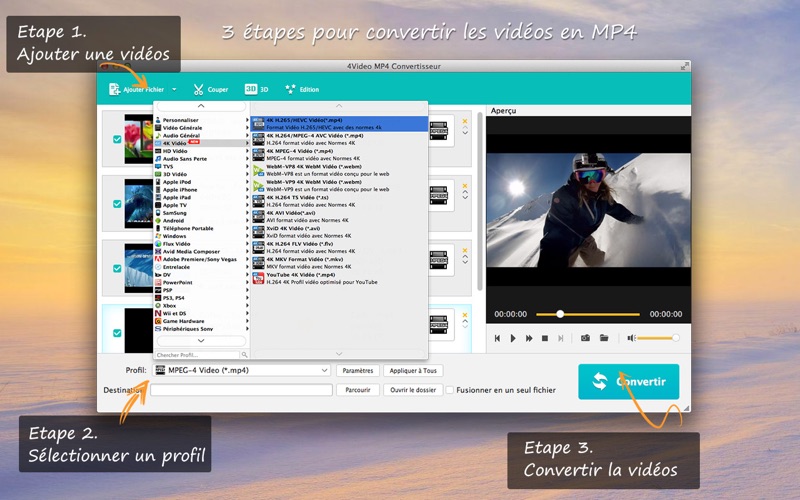Take a snapshot with camera icon
This screenshot has width=800, height=500.
tap(585, 338)
